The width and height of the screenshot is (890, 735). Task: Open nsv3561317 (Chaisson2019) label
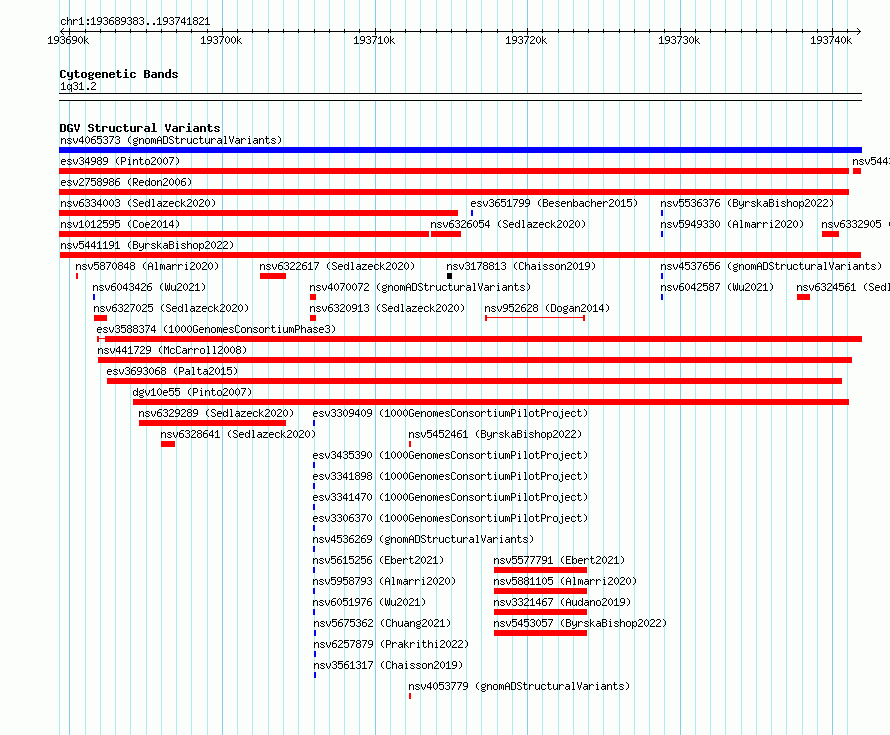pyautogui.click(x=388, y=665)
